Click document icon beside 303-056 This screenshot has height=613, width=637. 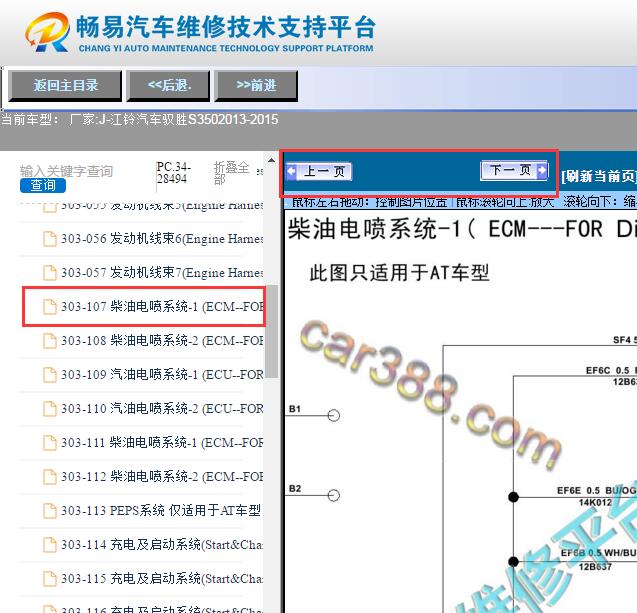tap(50, 239)
